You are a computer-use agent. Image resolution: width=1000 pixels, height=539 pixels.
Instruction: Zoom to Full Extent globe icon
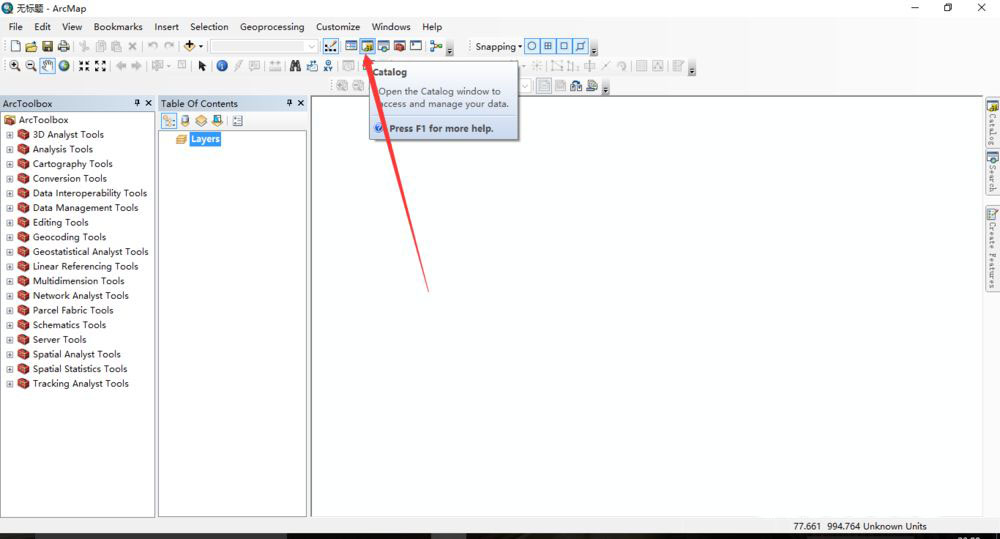coord(64,66)
